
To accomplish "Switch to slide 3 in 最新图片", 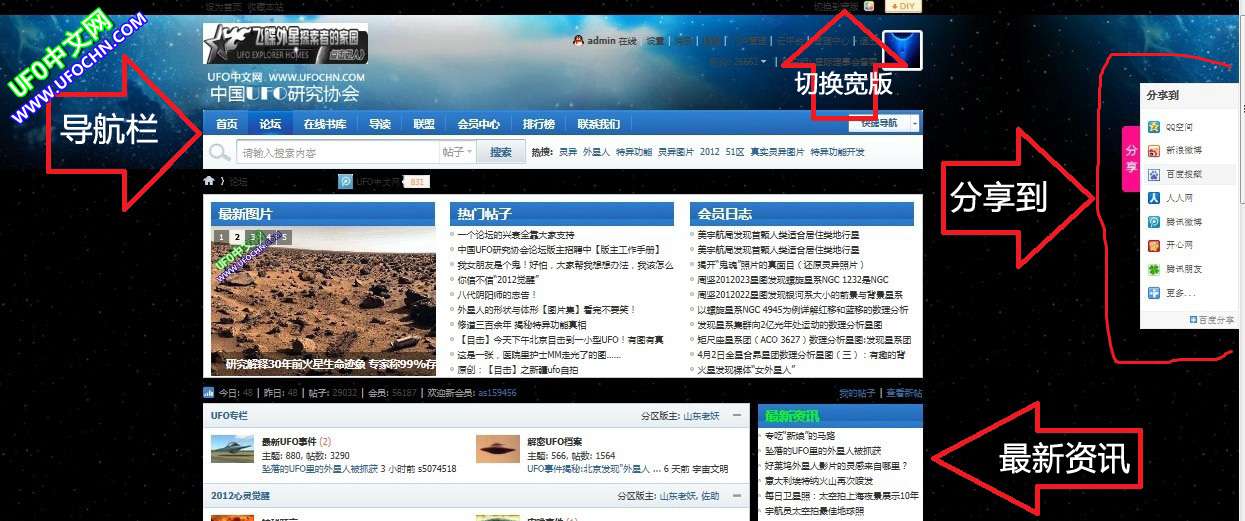I will click(254, 237).
